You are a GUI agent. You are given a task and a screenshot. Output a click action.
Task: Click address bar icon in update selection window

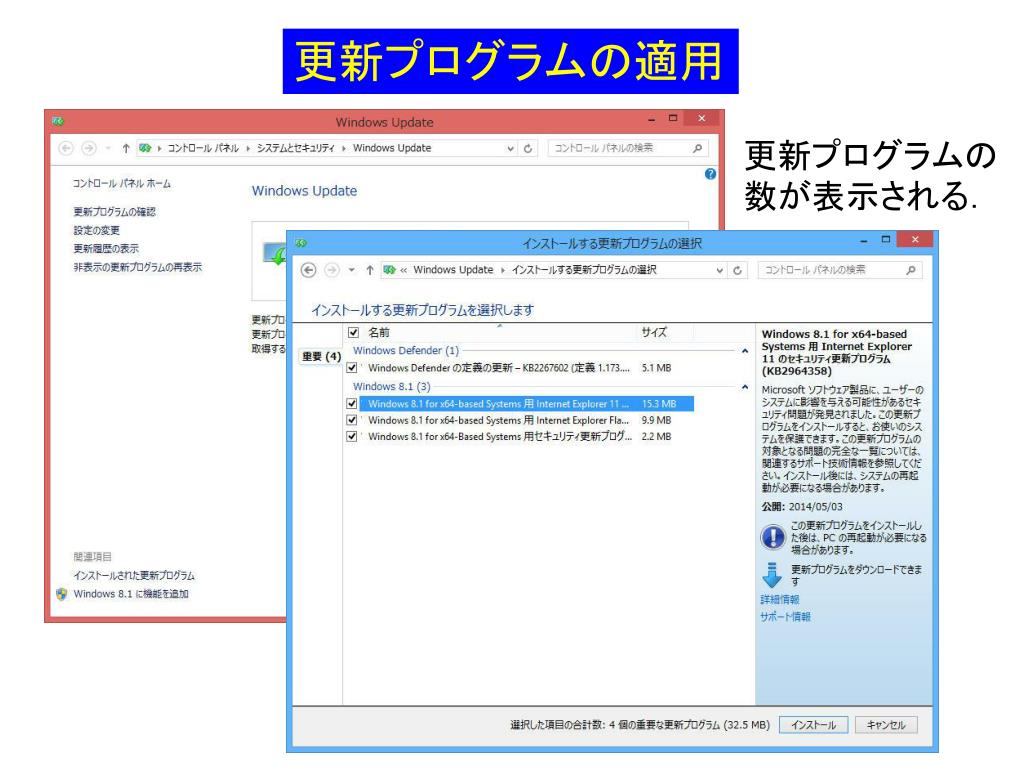click(x=390, y=270)
